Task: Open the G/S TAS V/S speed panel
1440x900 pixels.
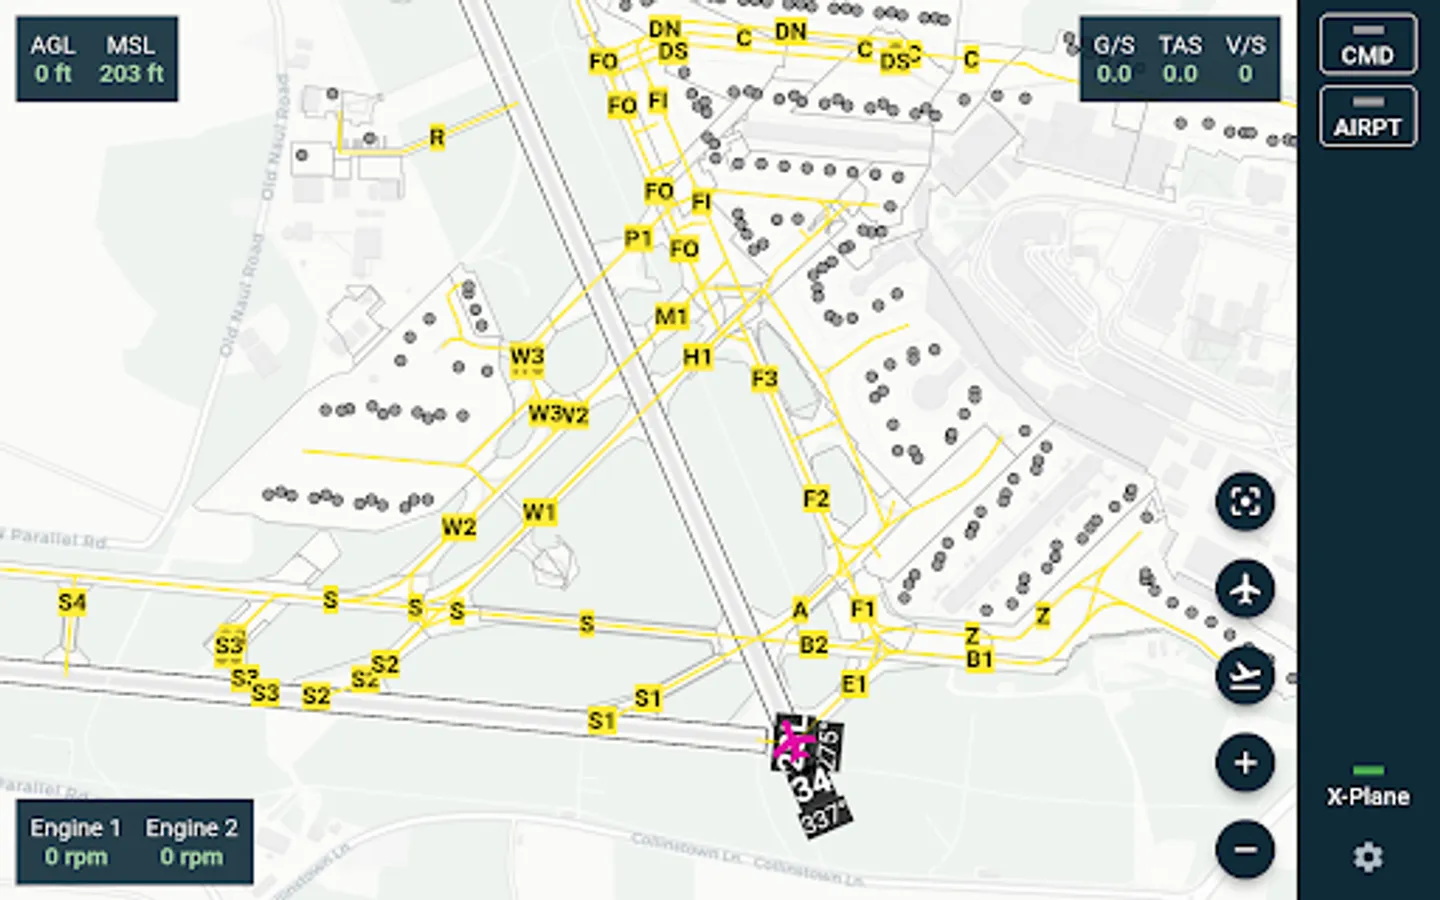Action: pyautogui.click(x=1180, y=59)
